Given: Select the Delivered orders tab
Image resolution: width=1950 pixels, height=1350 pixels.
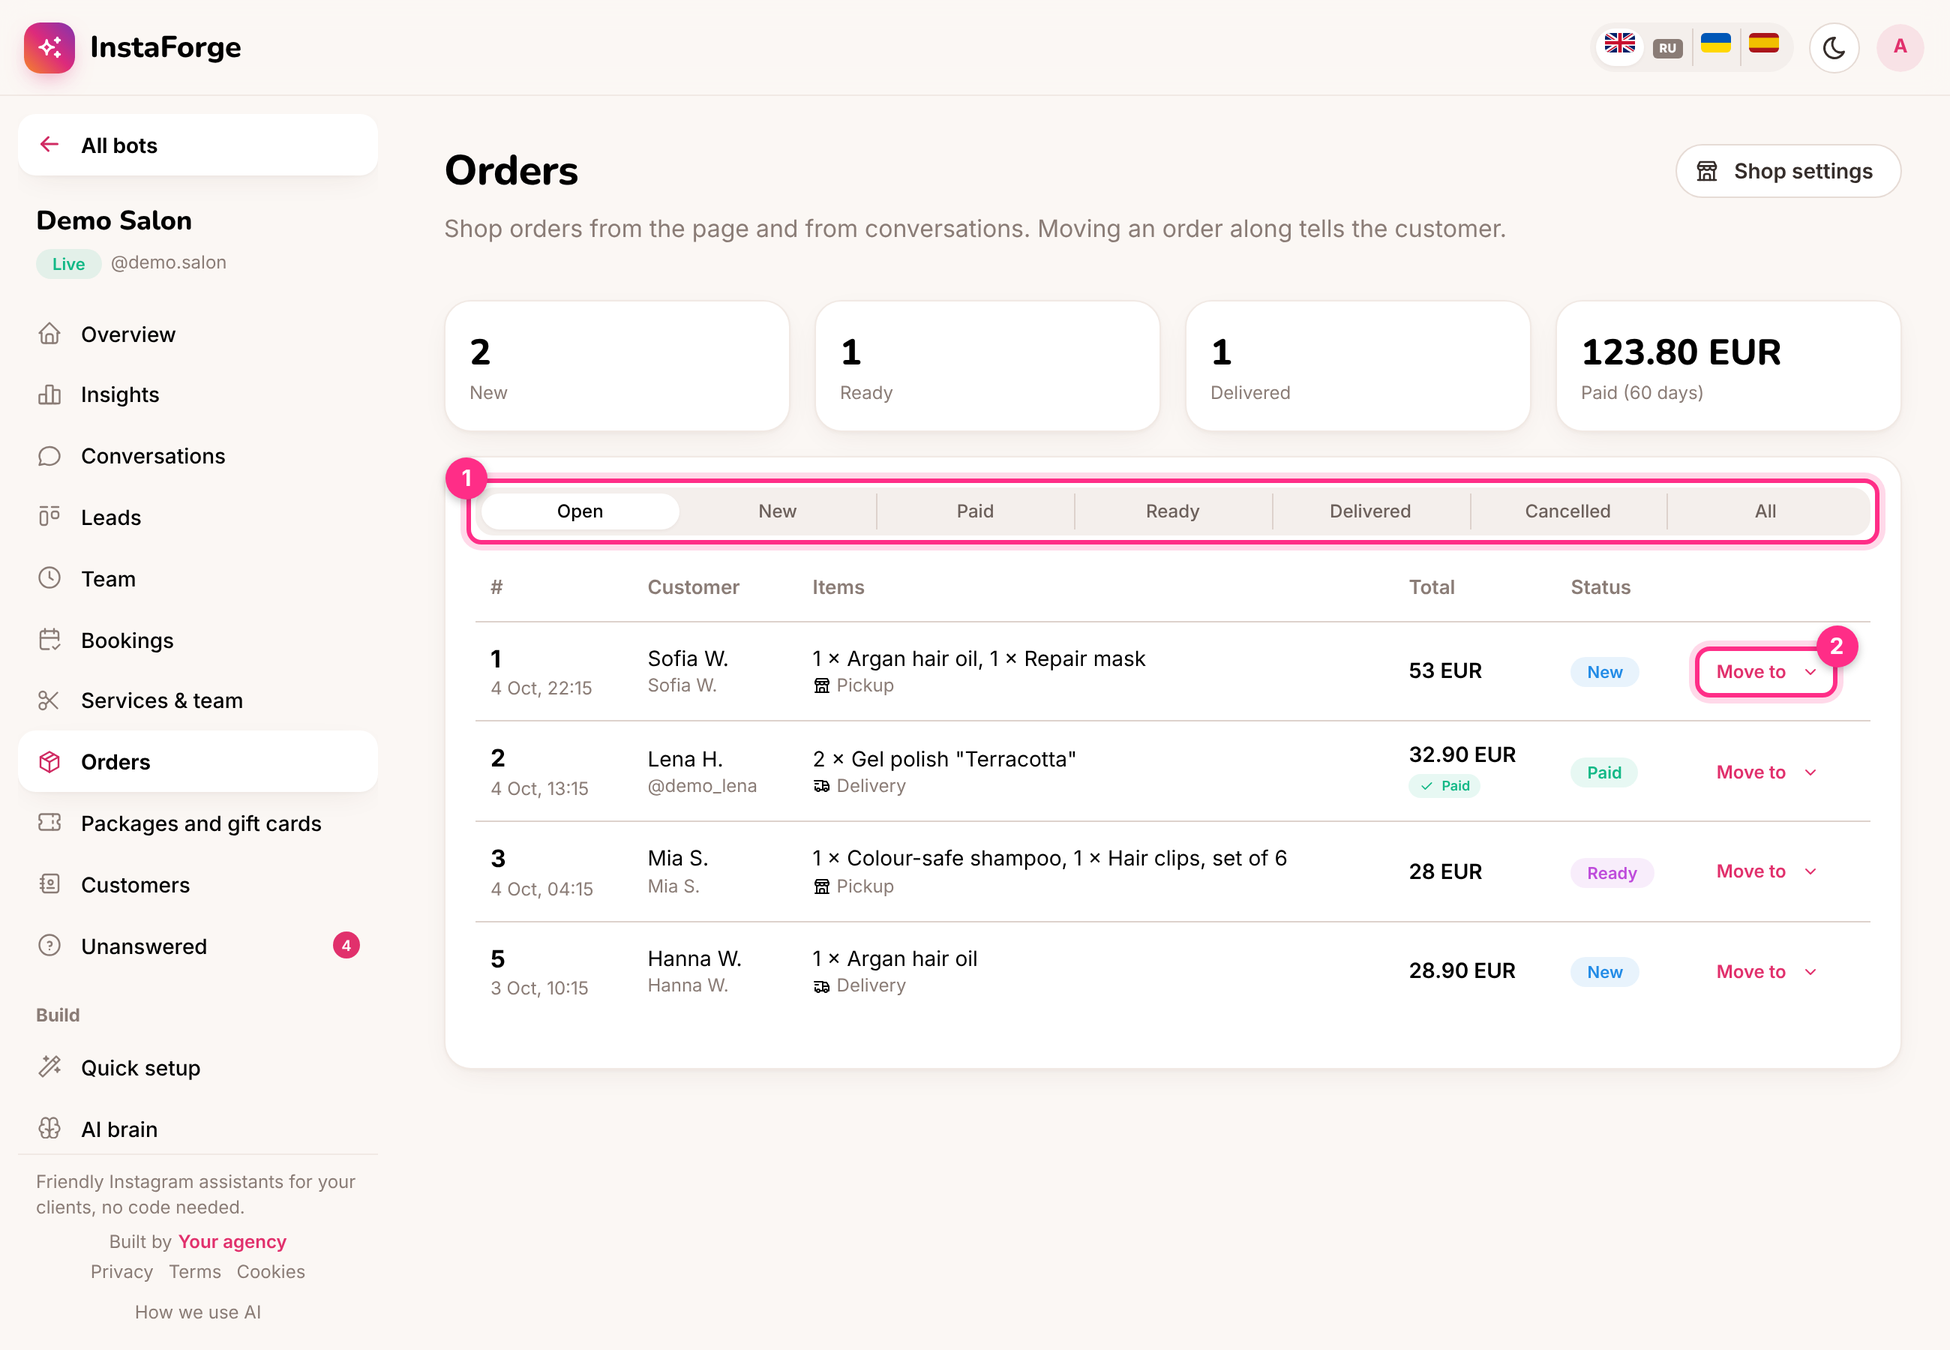Looking at the screenshot, I should point(1370,511).
